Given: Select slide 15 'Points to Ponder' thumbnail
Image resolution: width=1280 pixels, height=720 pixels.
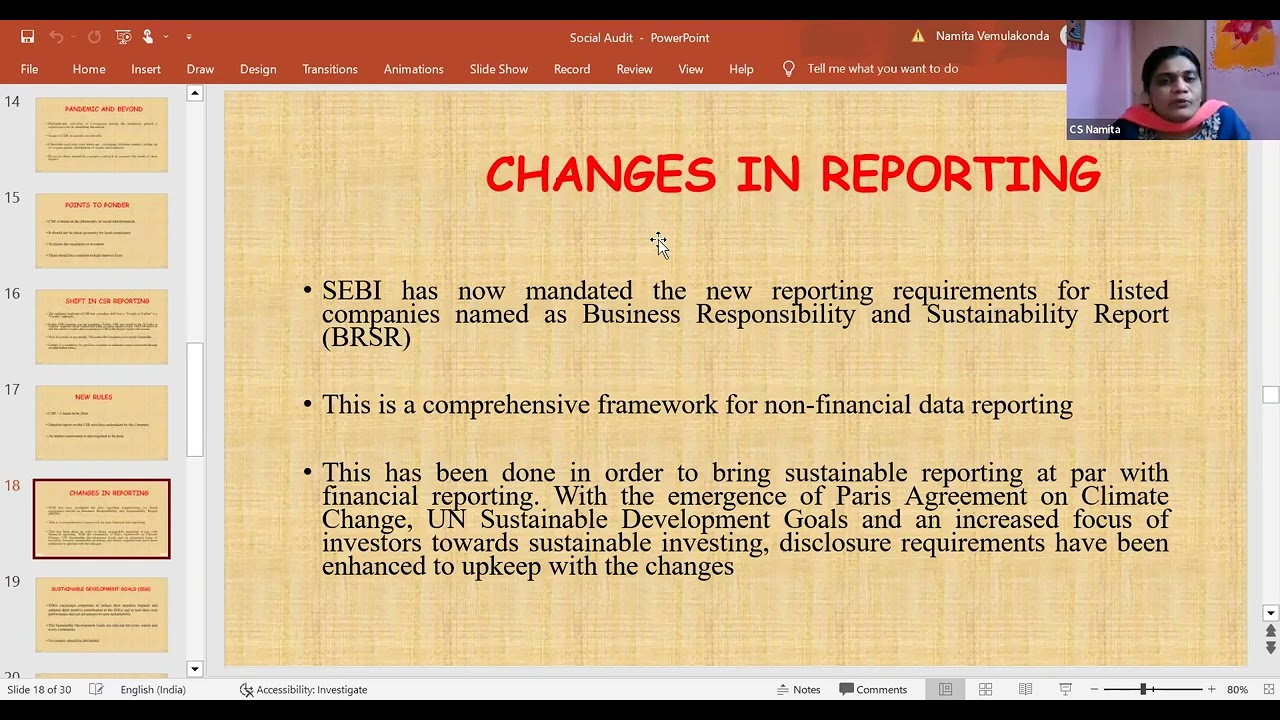Looking at the screenshot, I should coord(102,230).
